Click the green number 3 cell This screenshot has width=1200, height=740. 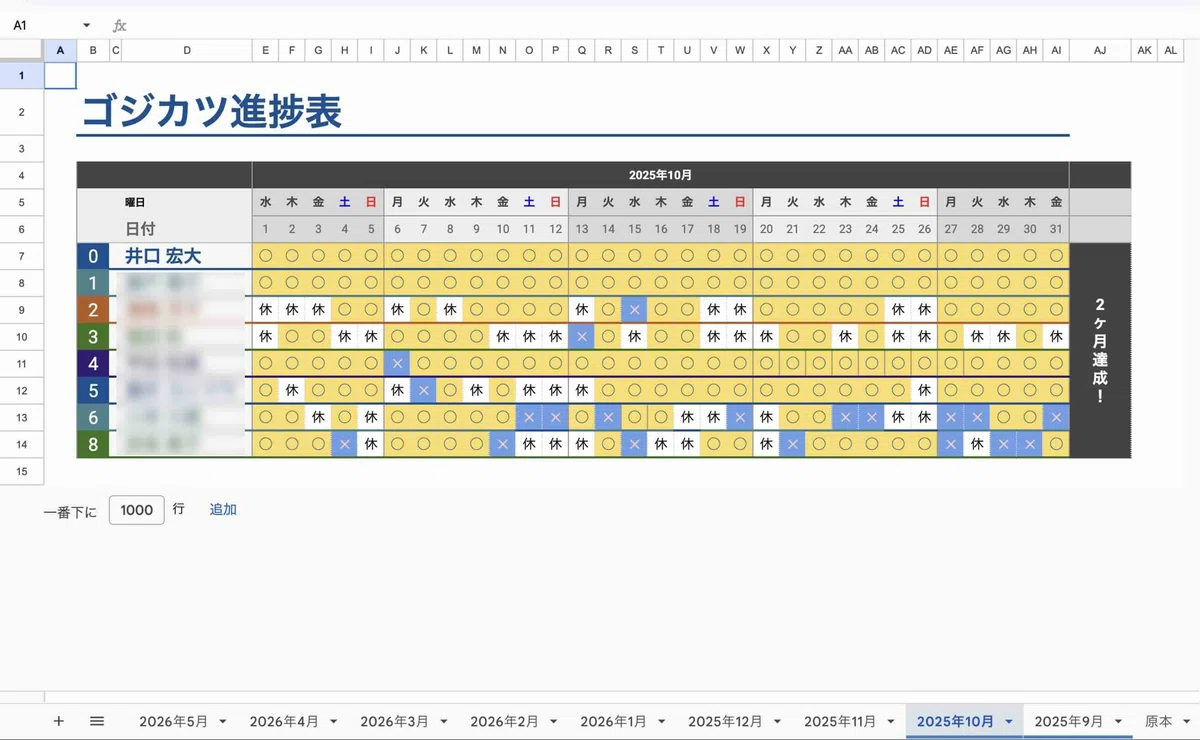(x=93, y=337)
